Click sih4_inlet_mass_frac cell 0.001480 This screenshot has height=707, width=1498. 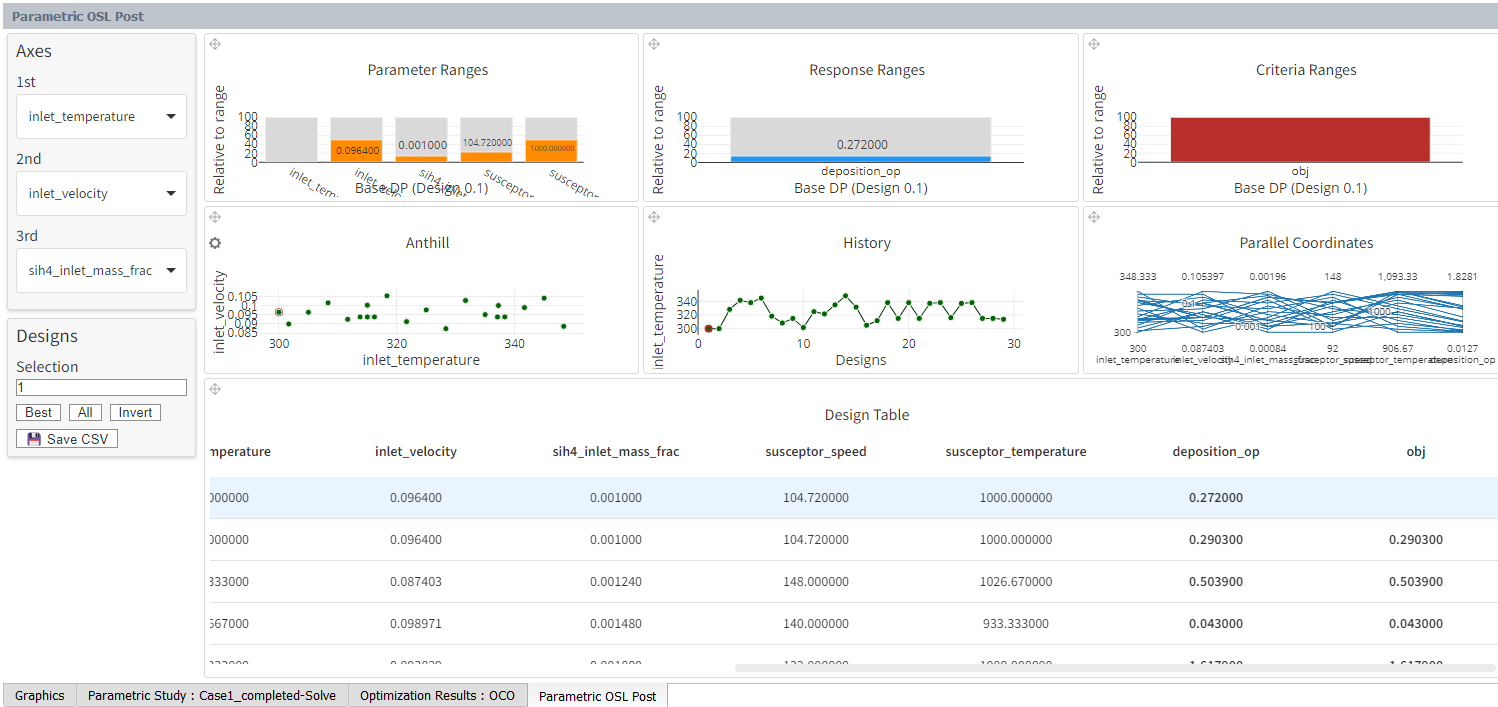(x=616, y=624)
